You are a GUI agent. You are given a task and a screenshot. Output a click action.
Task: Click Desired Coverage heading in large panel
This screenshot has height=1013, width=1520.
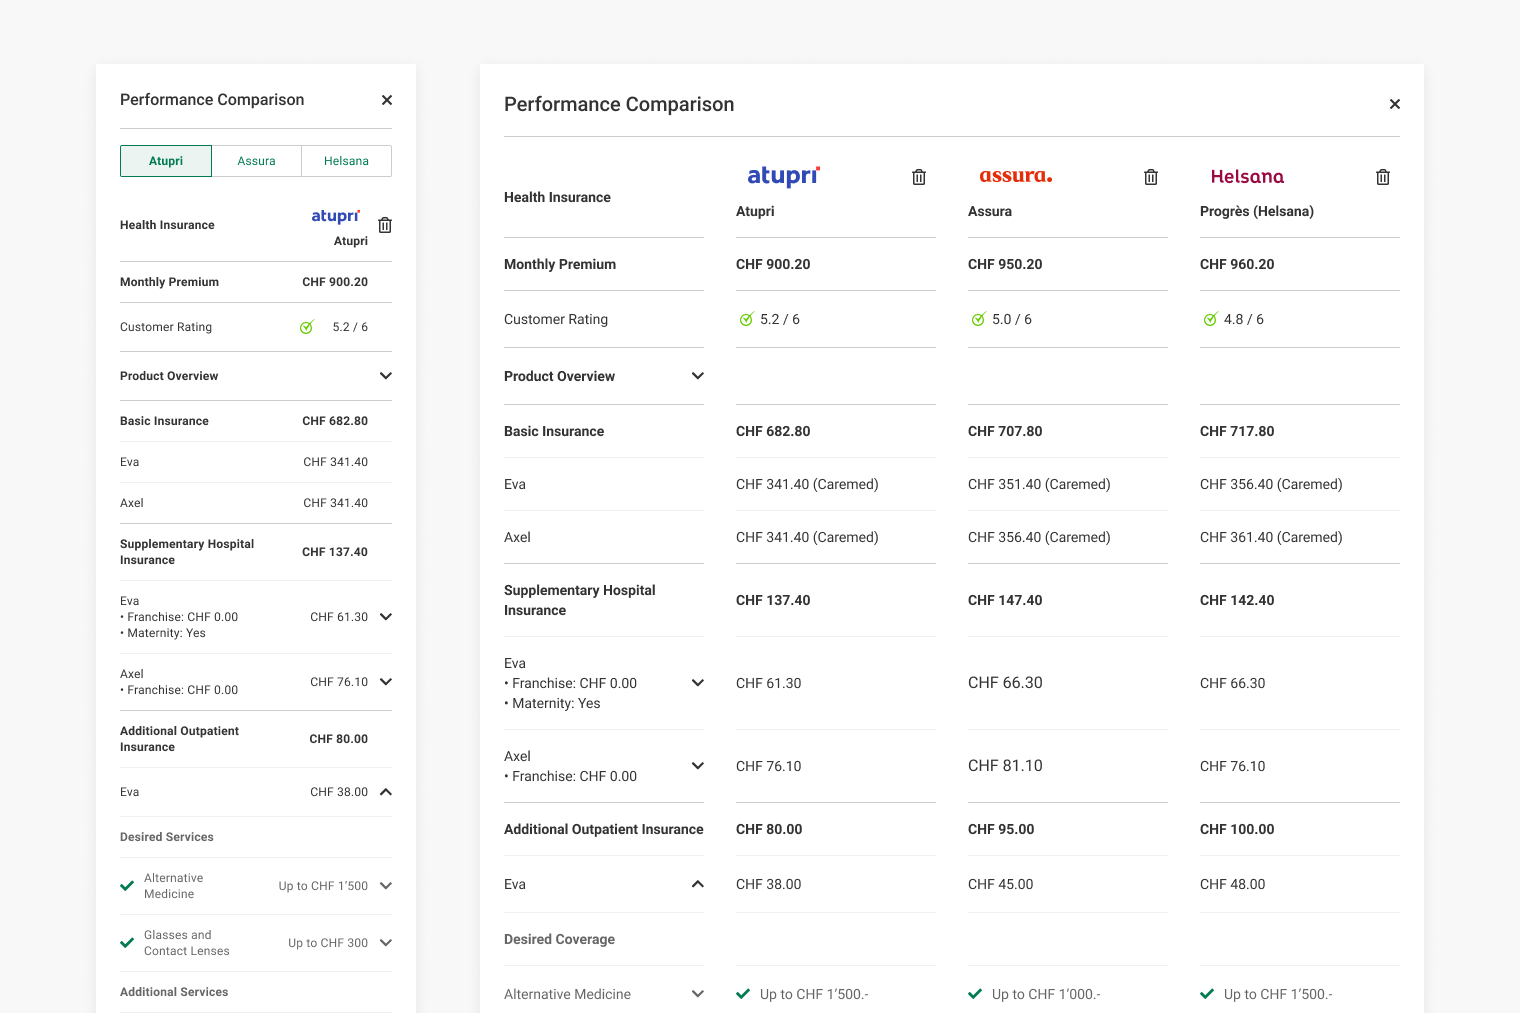[x=559, y=939]
